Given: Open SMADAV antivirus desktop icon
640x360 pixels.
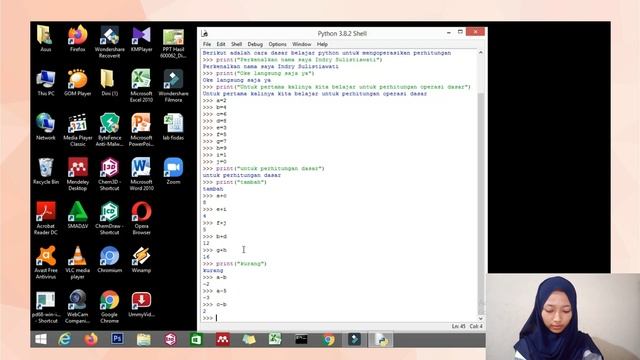Looking at the screenshot, I should click(x=78, y=215).
